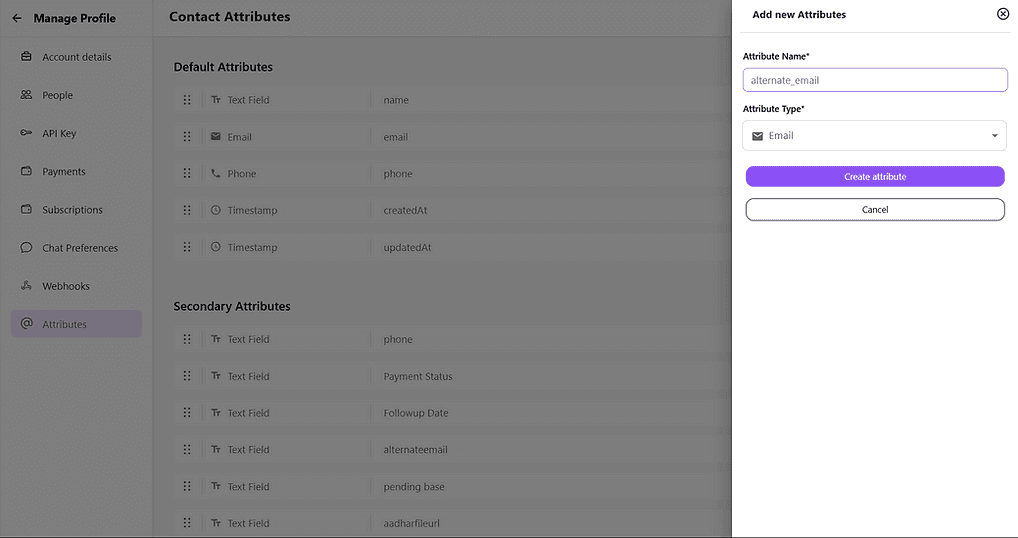The height and width of the screenshot is (538, 1018).
Task: Go to the API Key section
Action: click(59, 133)
